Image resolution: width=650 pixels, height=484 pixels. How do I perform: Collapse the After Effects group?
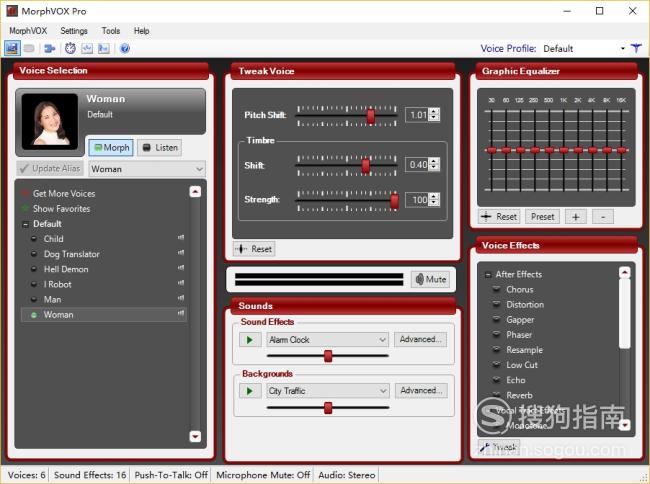488,274
